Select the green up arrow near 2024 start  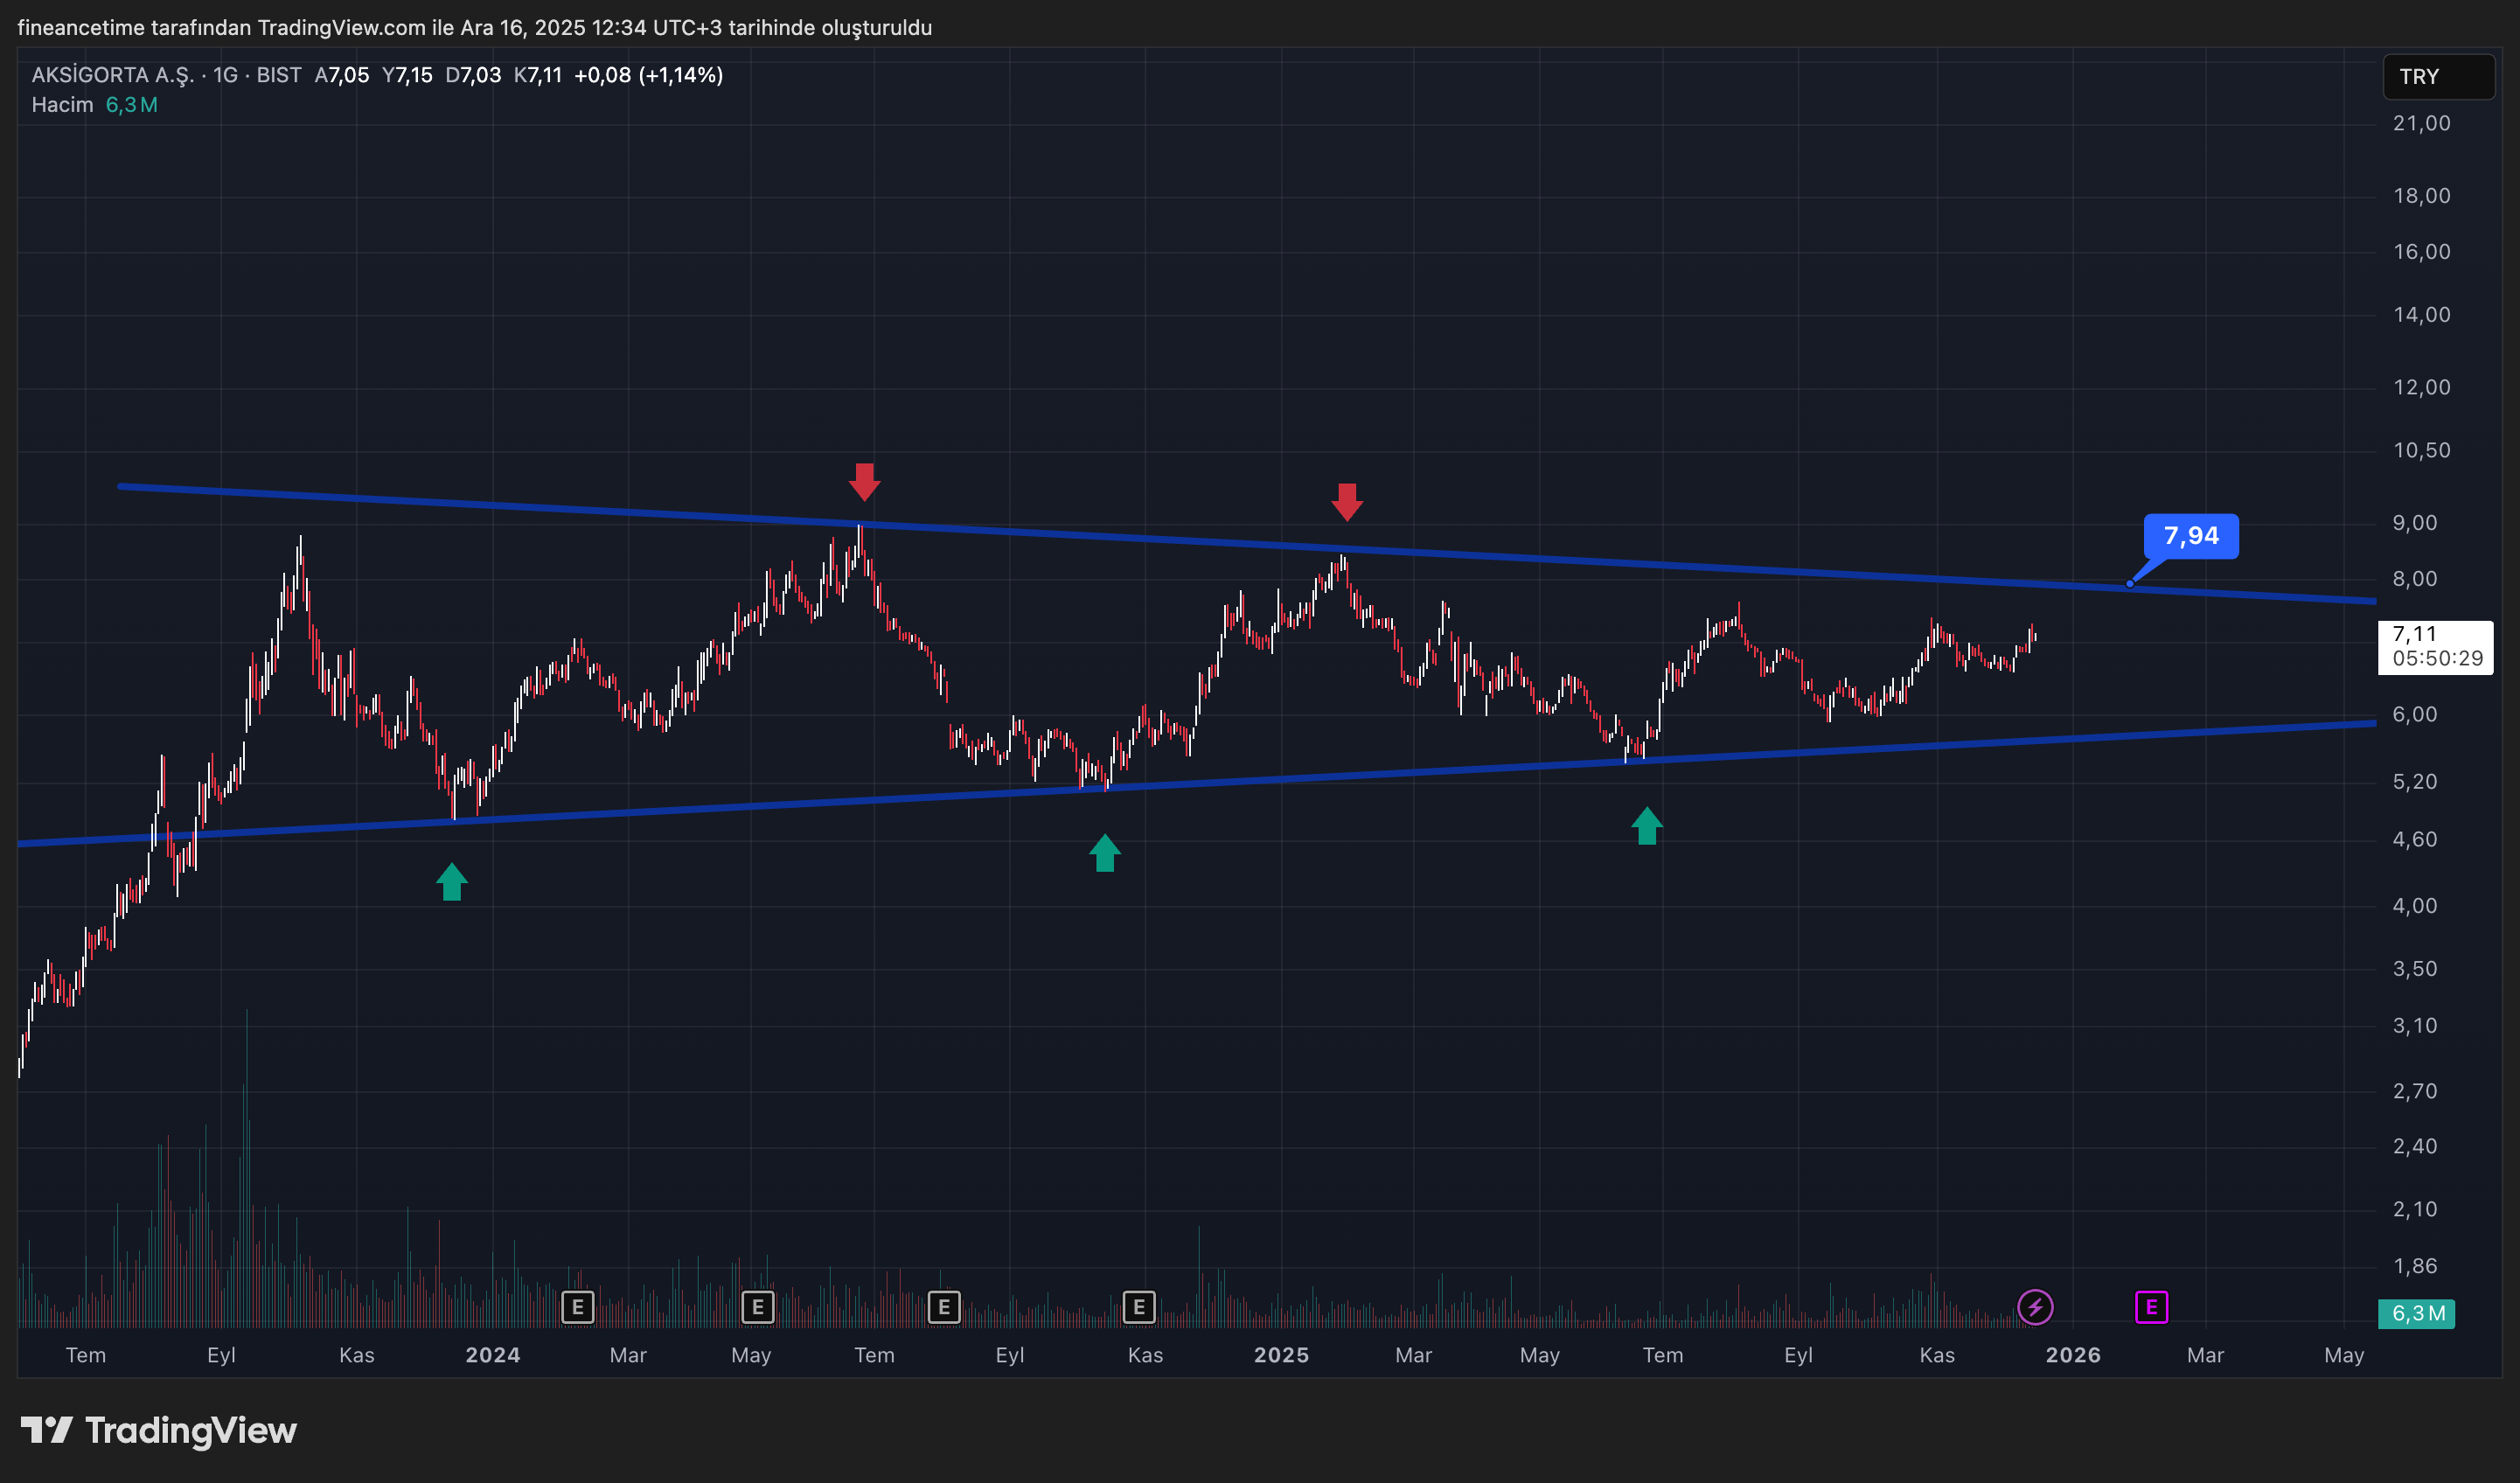point(451,882)
